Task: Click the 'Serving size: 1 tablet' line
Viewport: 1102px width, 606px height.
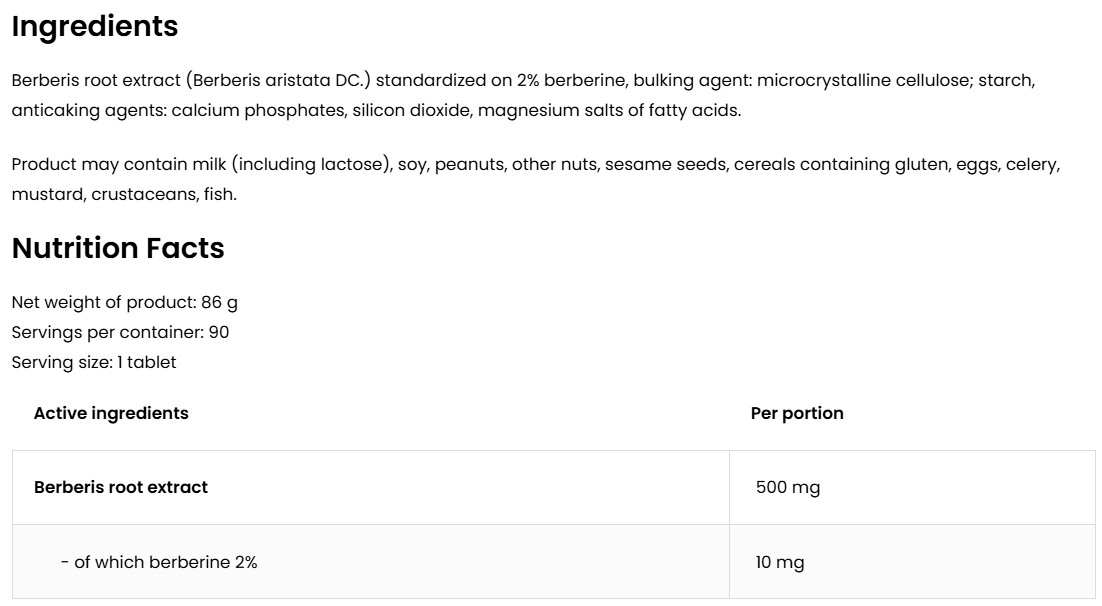Action: 94,362
